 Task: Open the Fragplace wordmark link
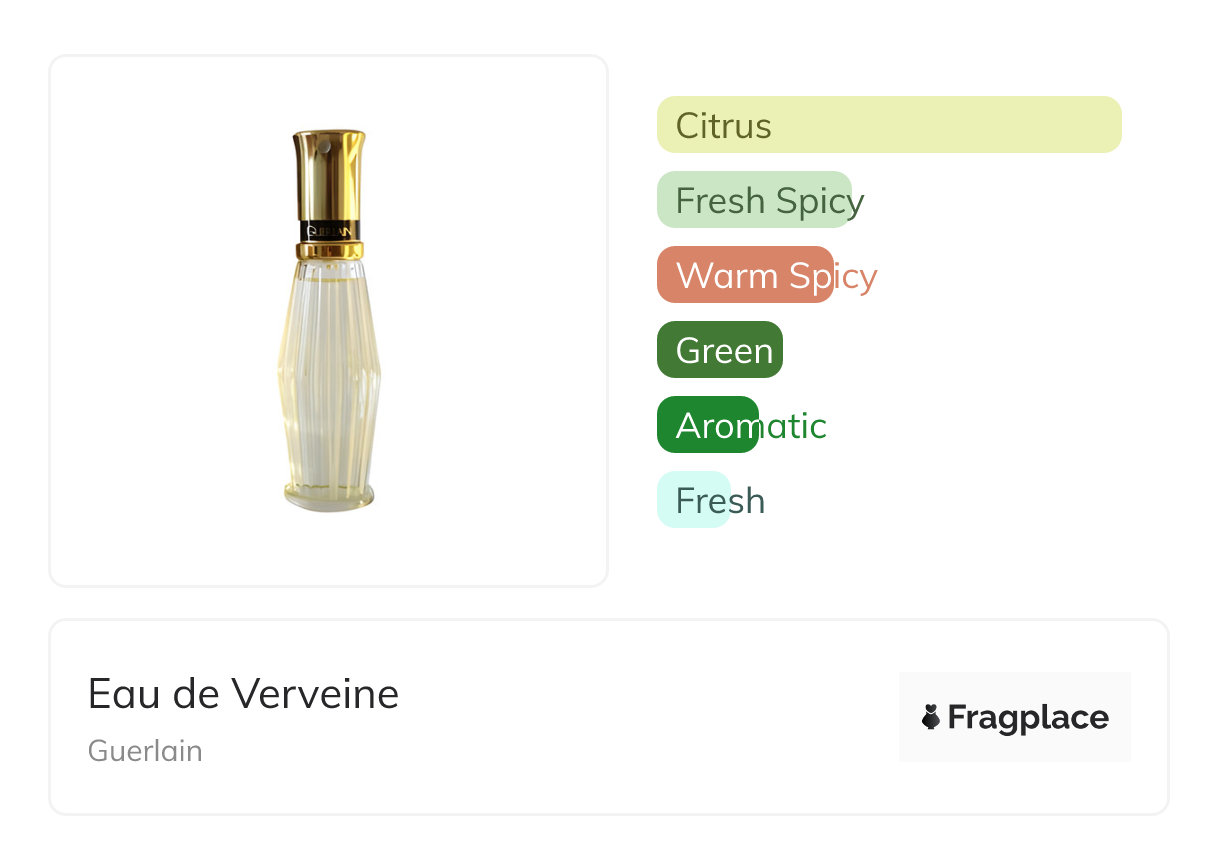coord(1028,718)
